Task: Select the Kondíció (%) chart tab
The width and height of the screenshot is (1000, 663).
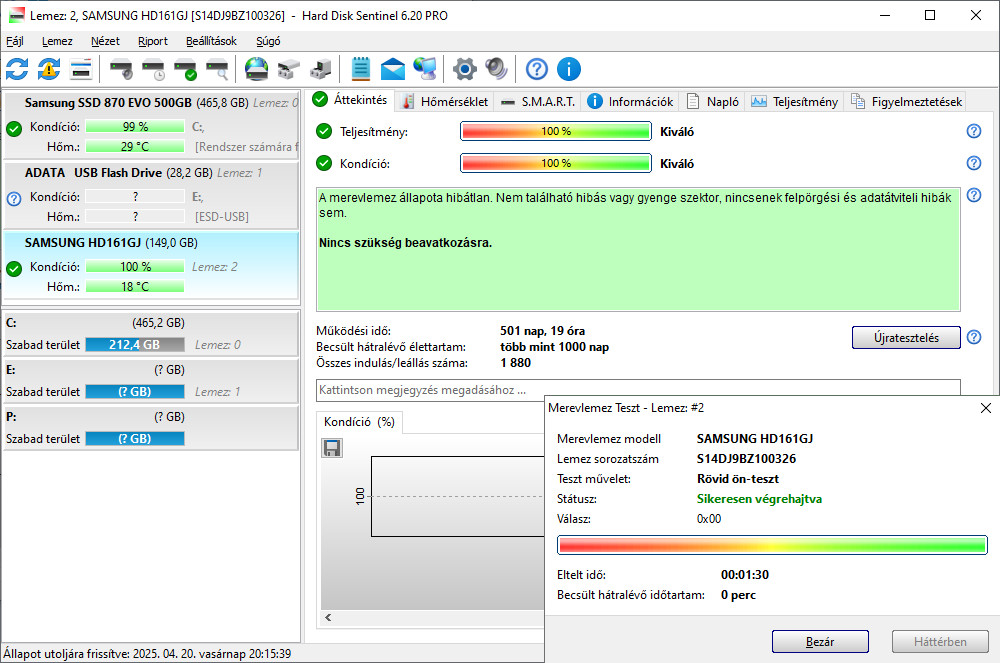Action: pyautogui.click(x=359, y=422)
